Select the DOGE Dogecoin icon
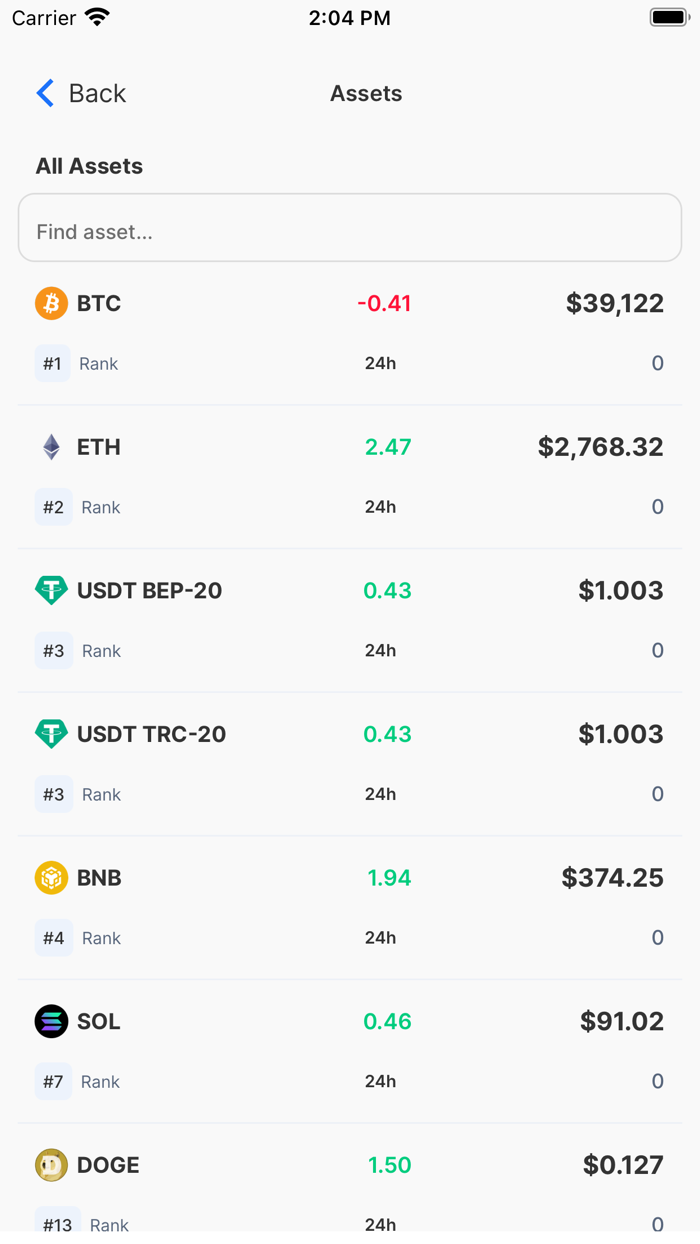Screen dimensions: 700x1244 click(x=50, y=1165)
